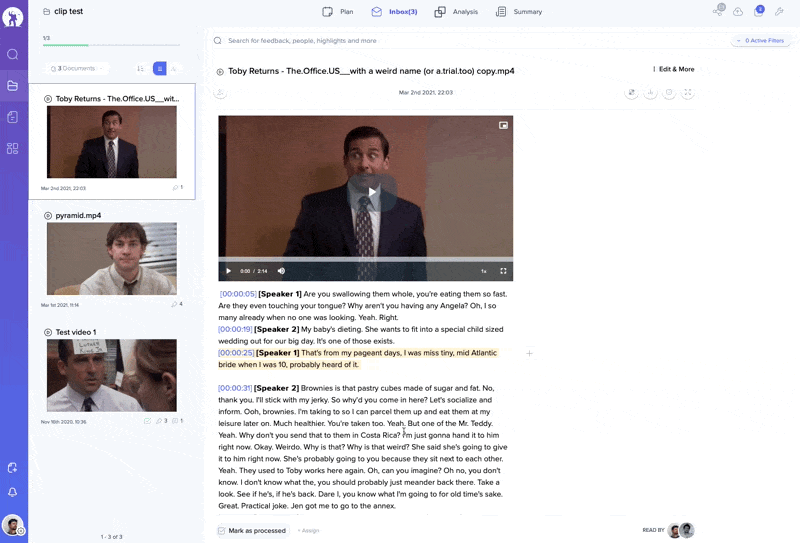Open the document notes sidebar icon
This screenshot has height=543, width=800.
(13, 117)
